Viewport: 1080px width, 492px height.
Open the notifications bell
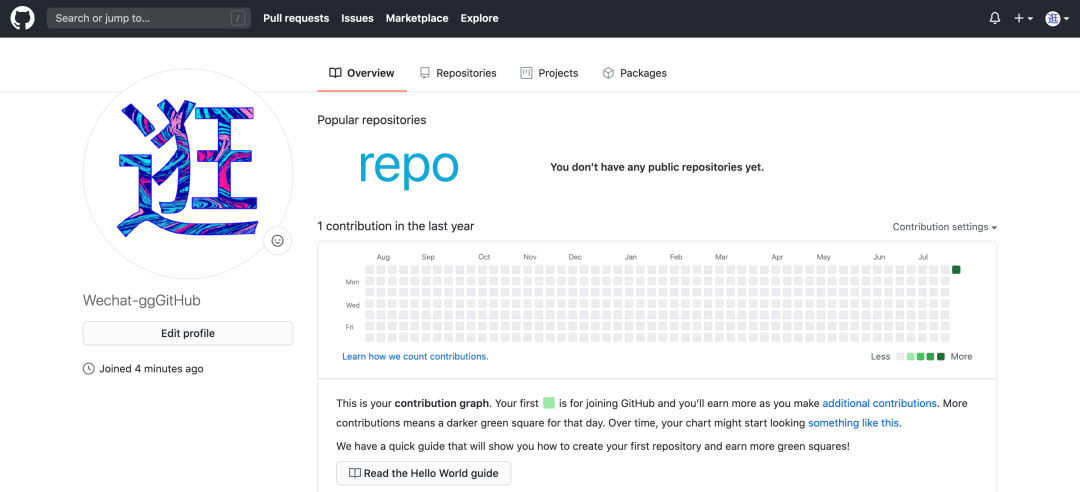[995, 18]
